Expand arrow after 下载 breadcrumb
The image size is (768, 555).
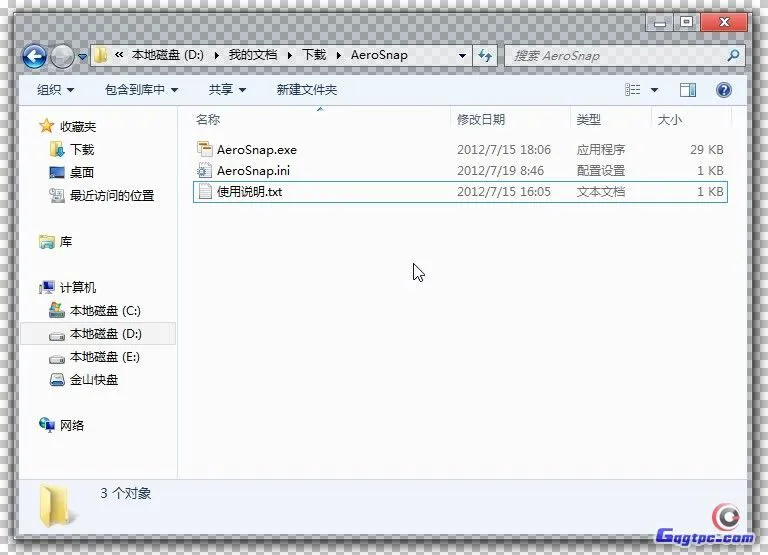pos(338,55)
